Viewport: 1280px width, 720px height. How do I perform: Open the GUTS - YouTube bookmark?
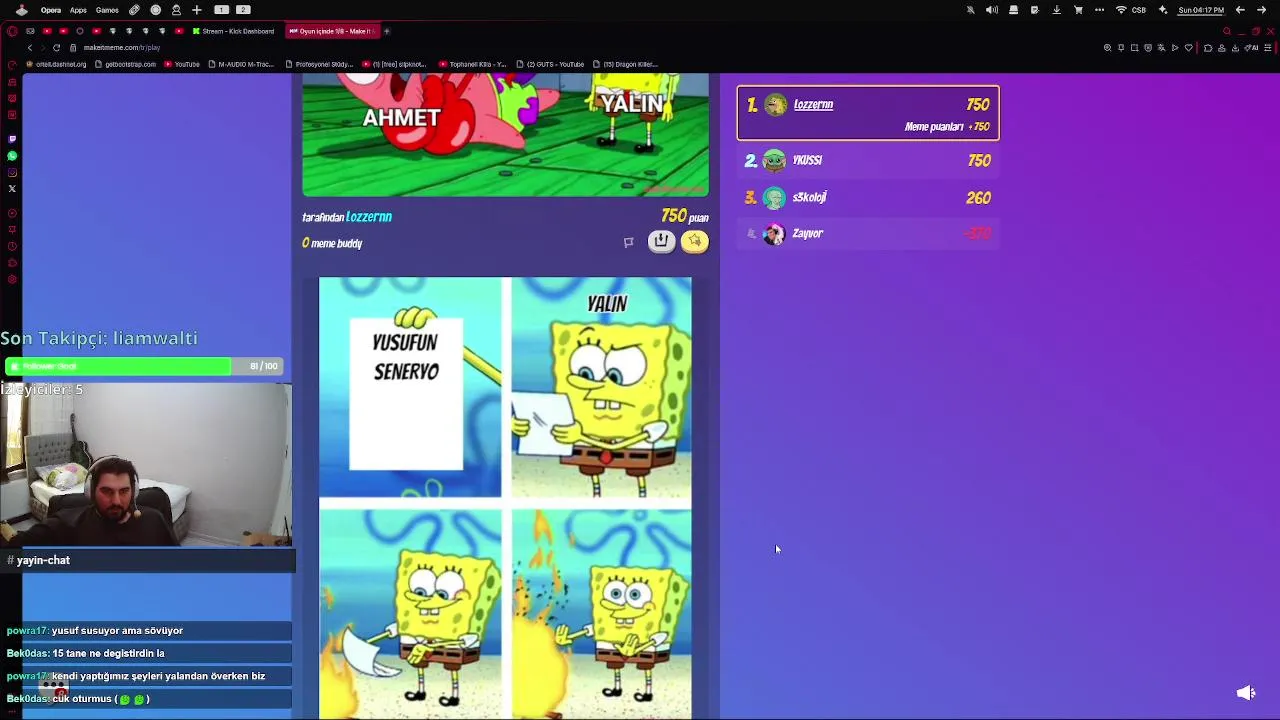[550, 64]
